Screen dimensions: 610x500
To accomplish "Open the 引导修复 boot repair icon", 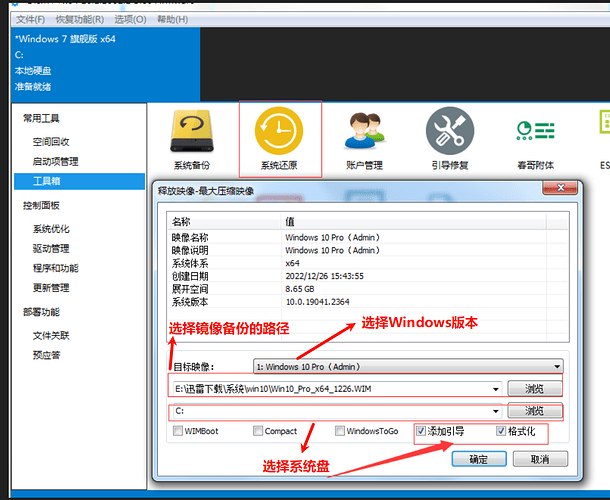I will coord(450,139).
